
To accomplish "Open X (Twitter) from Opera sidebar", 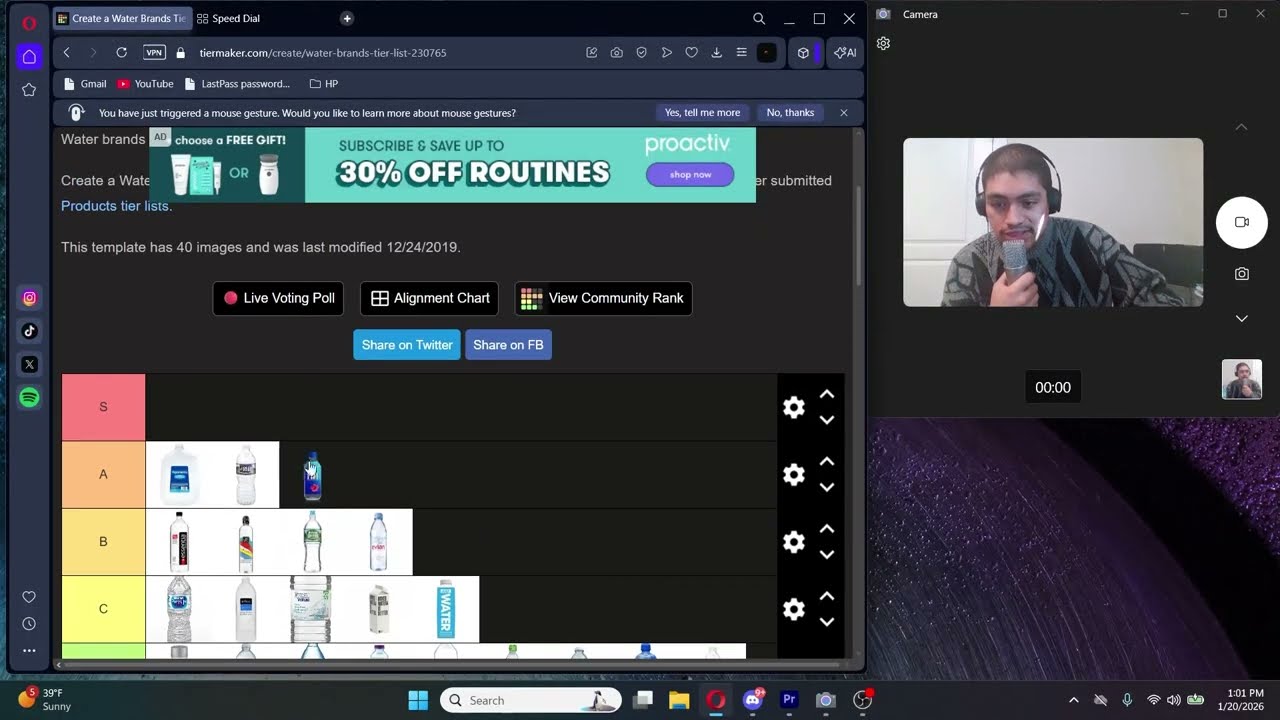I will click(29, 365).
